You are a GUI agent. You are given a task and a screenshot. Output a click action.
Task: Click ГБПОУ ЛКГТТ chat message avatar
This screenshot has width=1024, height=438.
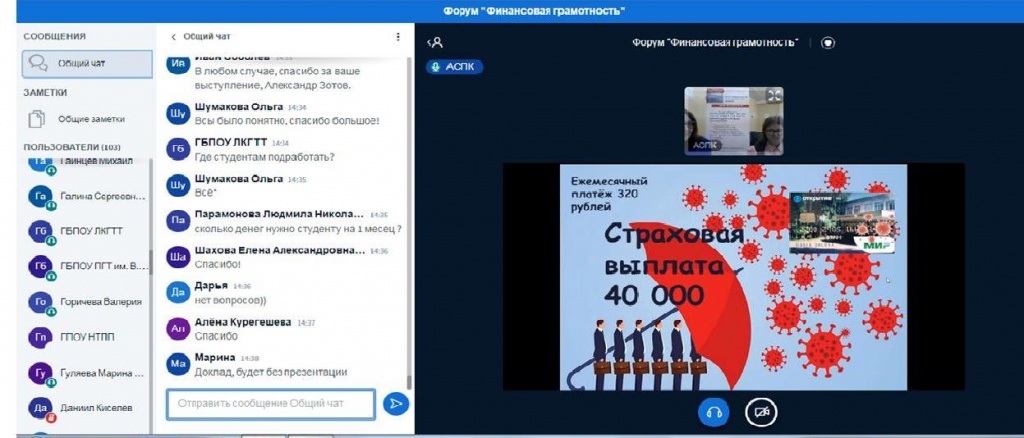tap(178, 149)
